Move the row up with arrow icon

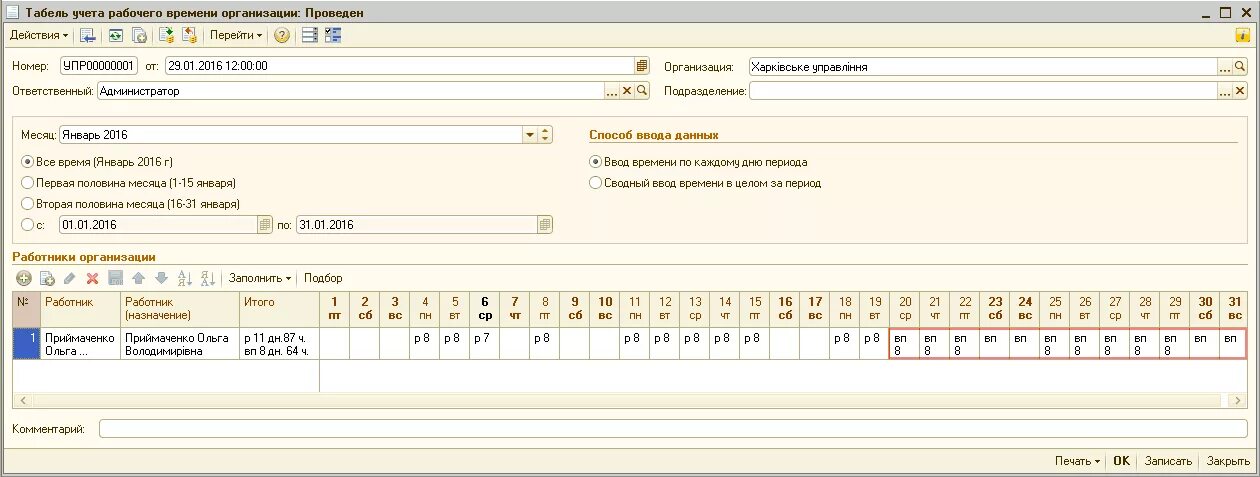pos(139,278)
